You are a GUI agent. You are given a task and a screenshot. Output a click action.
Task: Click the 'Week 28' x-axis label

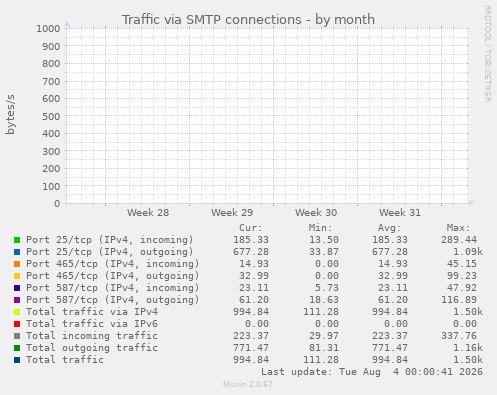(x=148, y=212)
